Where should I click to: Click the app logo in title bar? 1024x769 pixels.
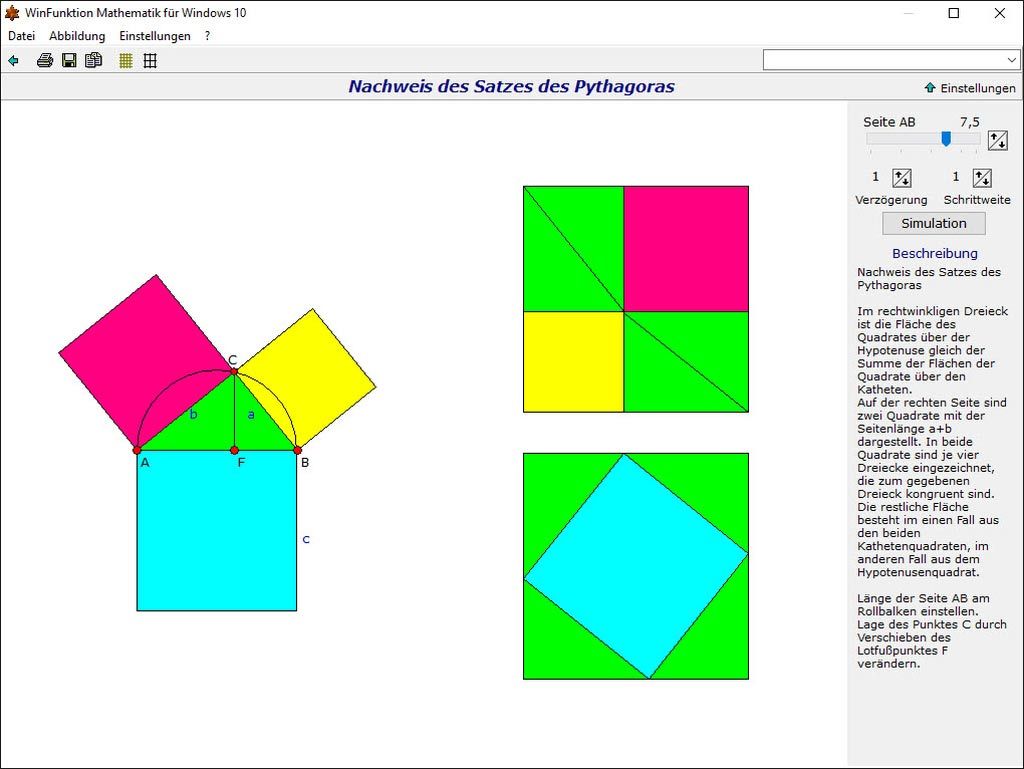12,13
